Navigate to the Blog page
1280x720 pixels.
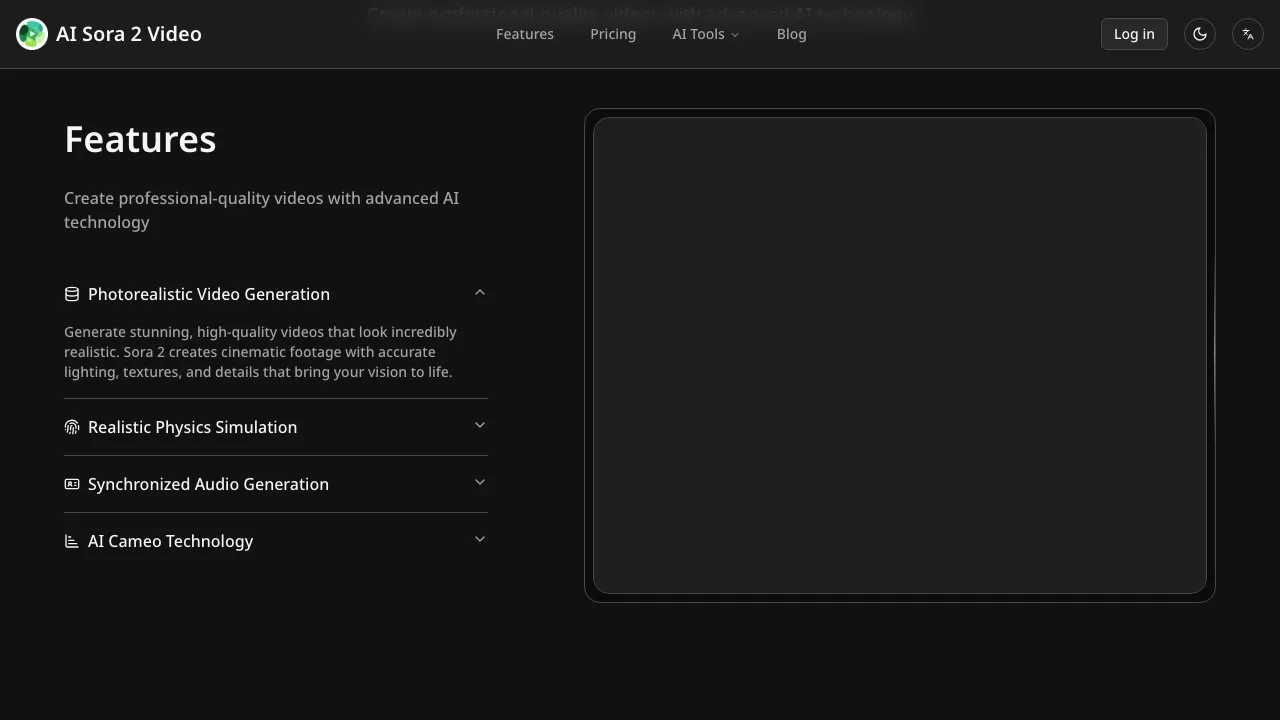click(791, 34)
